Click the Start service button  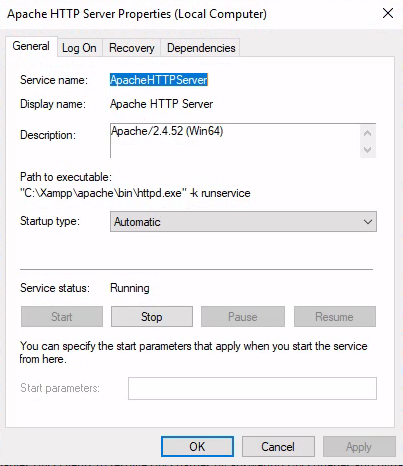[62, 317]
